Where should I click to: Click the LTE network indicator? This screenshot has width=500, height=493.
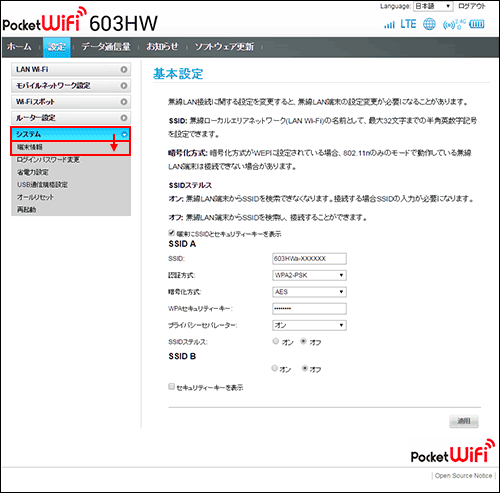click(x=408, y=24)
